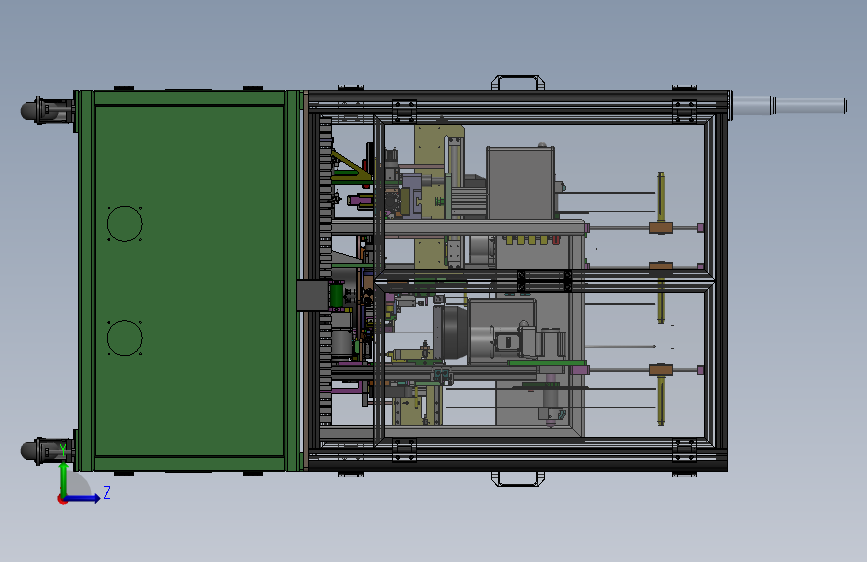Select the green Y axis arrow of triad

coord(64,479)
